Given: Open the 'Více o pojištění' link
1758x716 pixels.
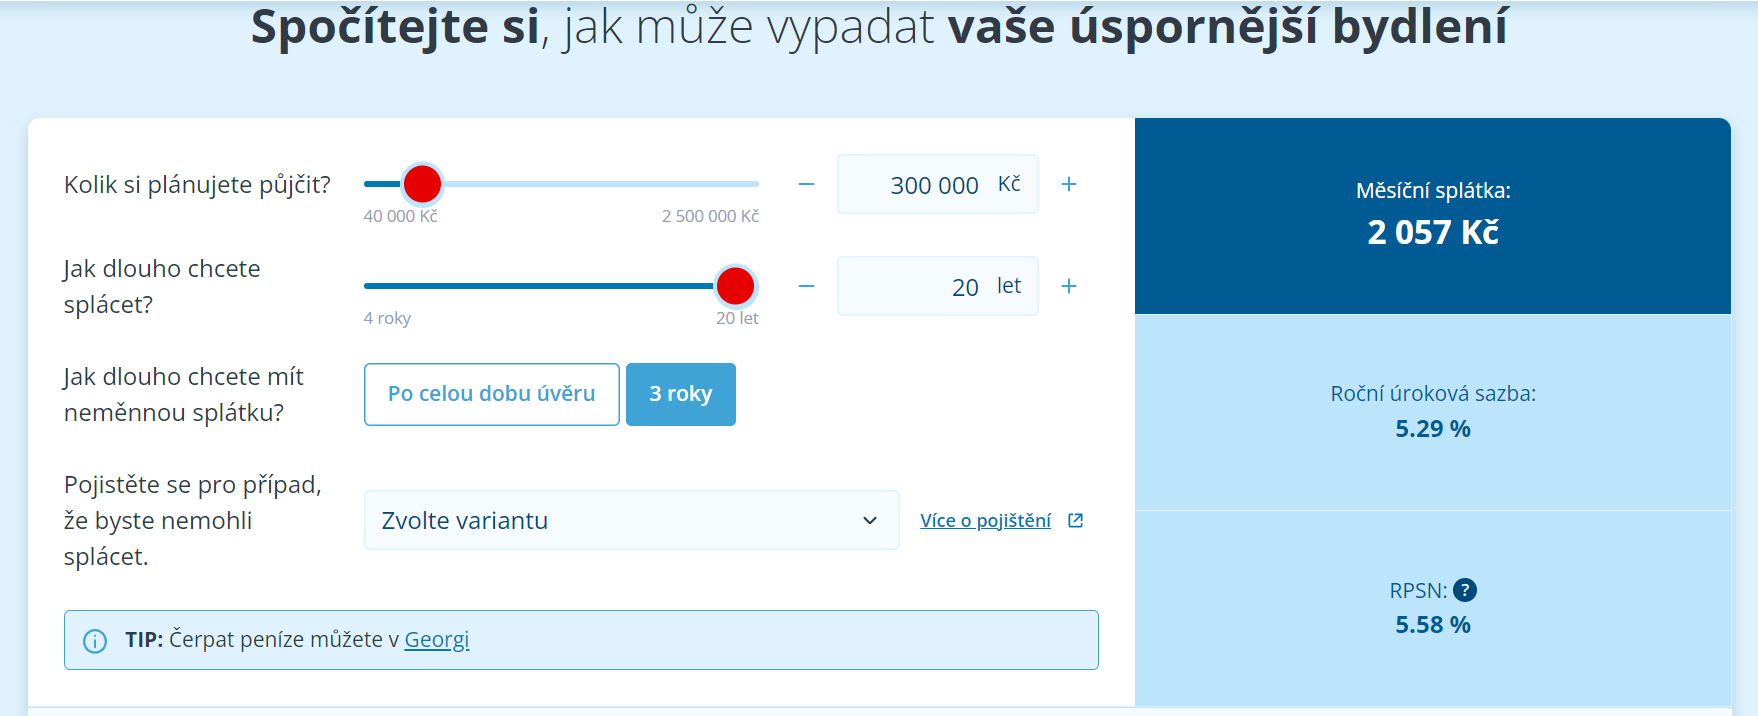Looking at the screenshot, I should 985,521.
